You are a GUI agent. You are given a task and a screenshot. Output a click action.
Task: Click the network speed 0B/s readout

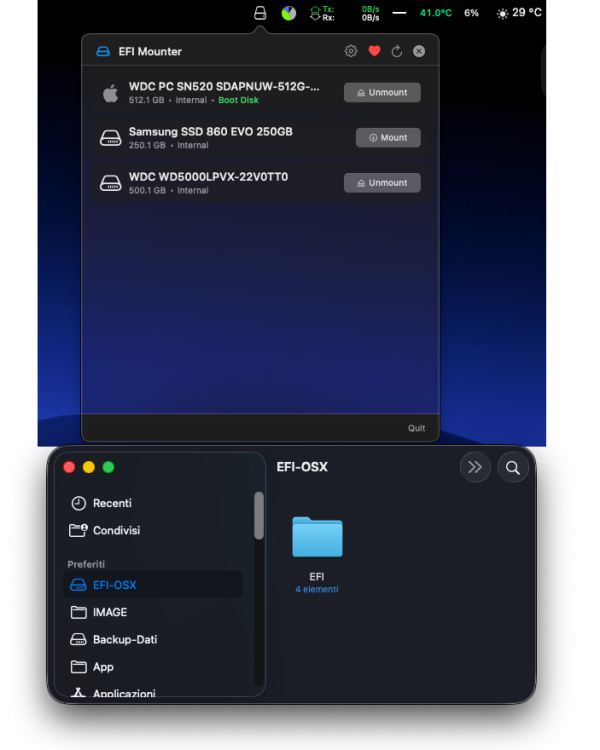pos(370,13)
